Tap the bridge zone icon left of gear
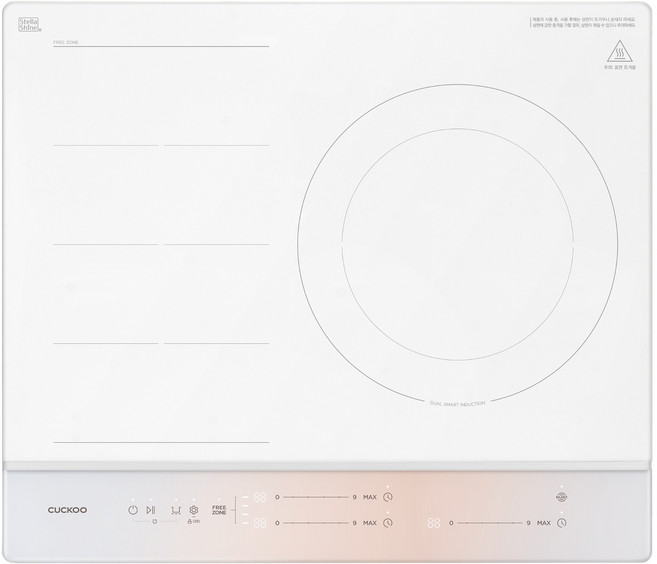 (175, 510)
